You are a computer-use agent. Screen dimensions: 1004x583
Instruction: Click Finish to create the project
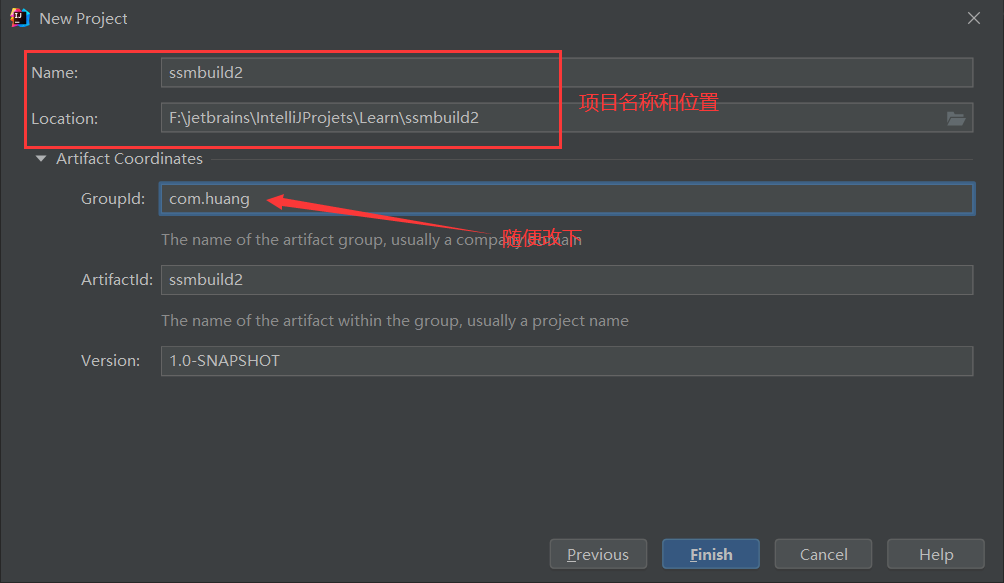[711, 554]
